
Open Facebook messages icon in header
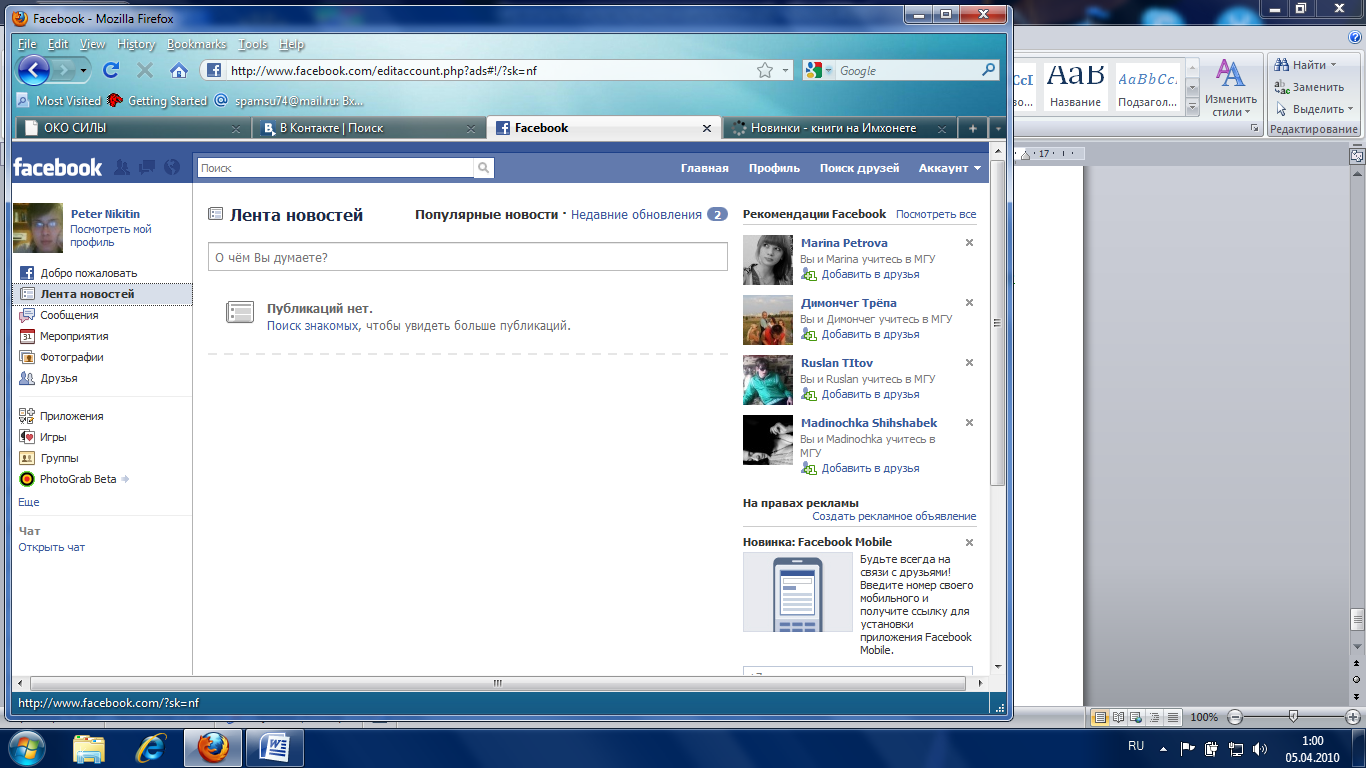click(147, 168)
